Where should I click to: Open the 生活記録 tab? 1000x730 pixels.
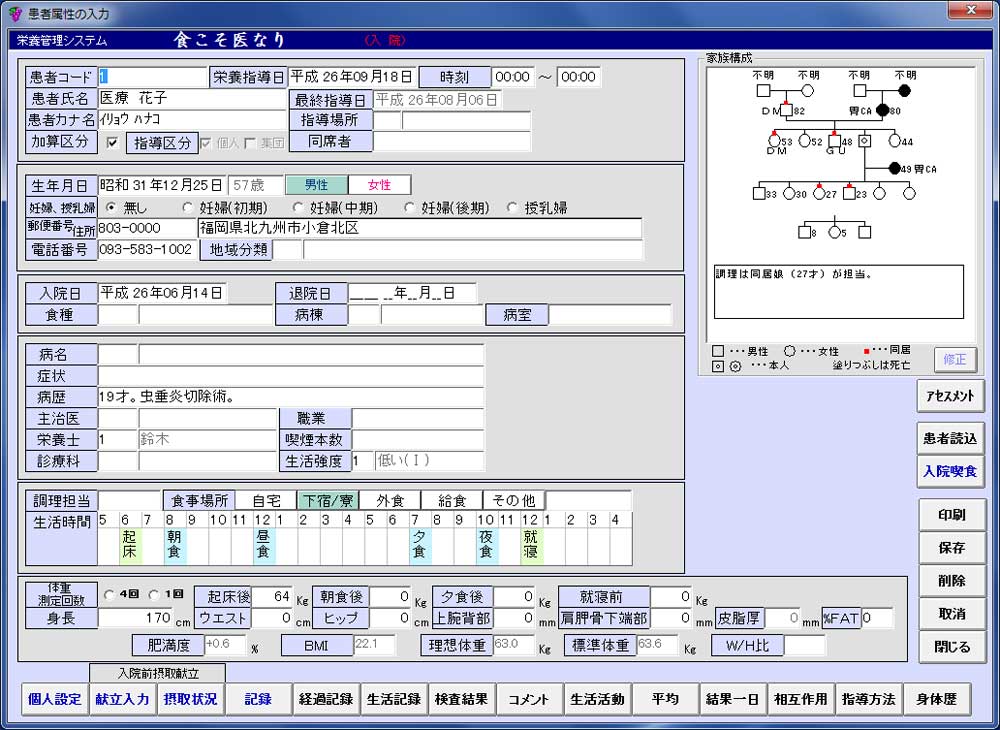pyautogui.click(x=393, y=699)
